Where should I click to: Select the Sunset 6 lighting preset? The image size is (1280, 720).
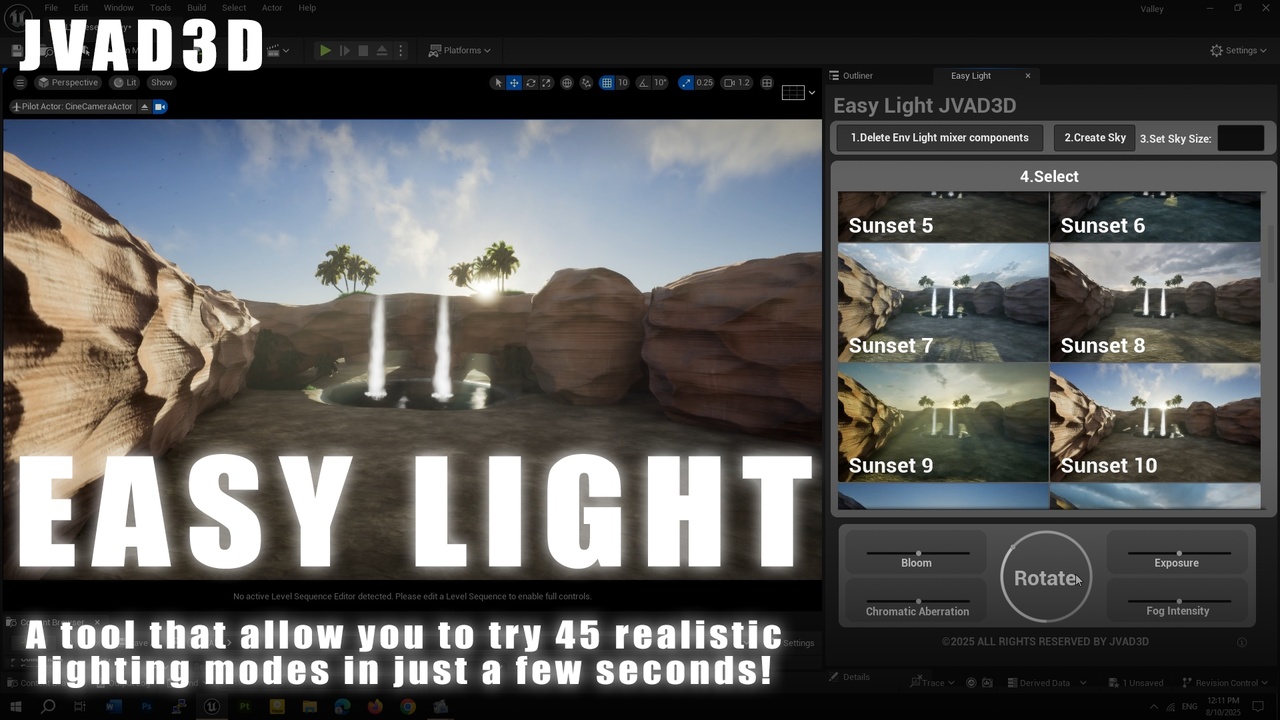1155,217
